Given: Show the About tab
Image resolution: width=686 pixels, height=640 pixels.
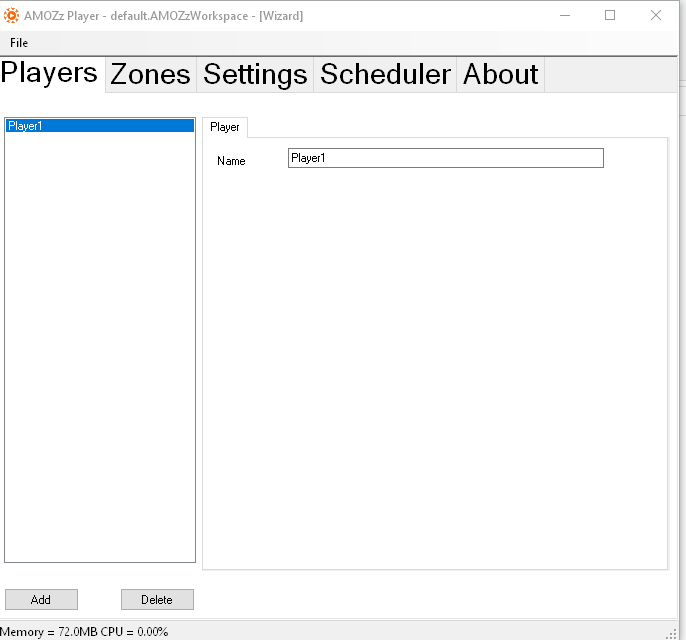Looking at the screenshot, I should coord(500,74).
